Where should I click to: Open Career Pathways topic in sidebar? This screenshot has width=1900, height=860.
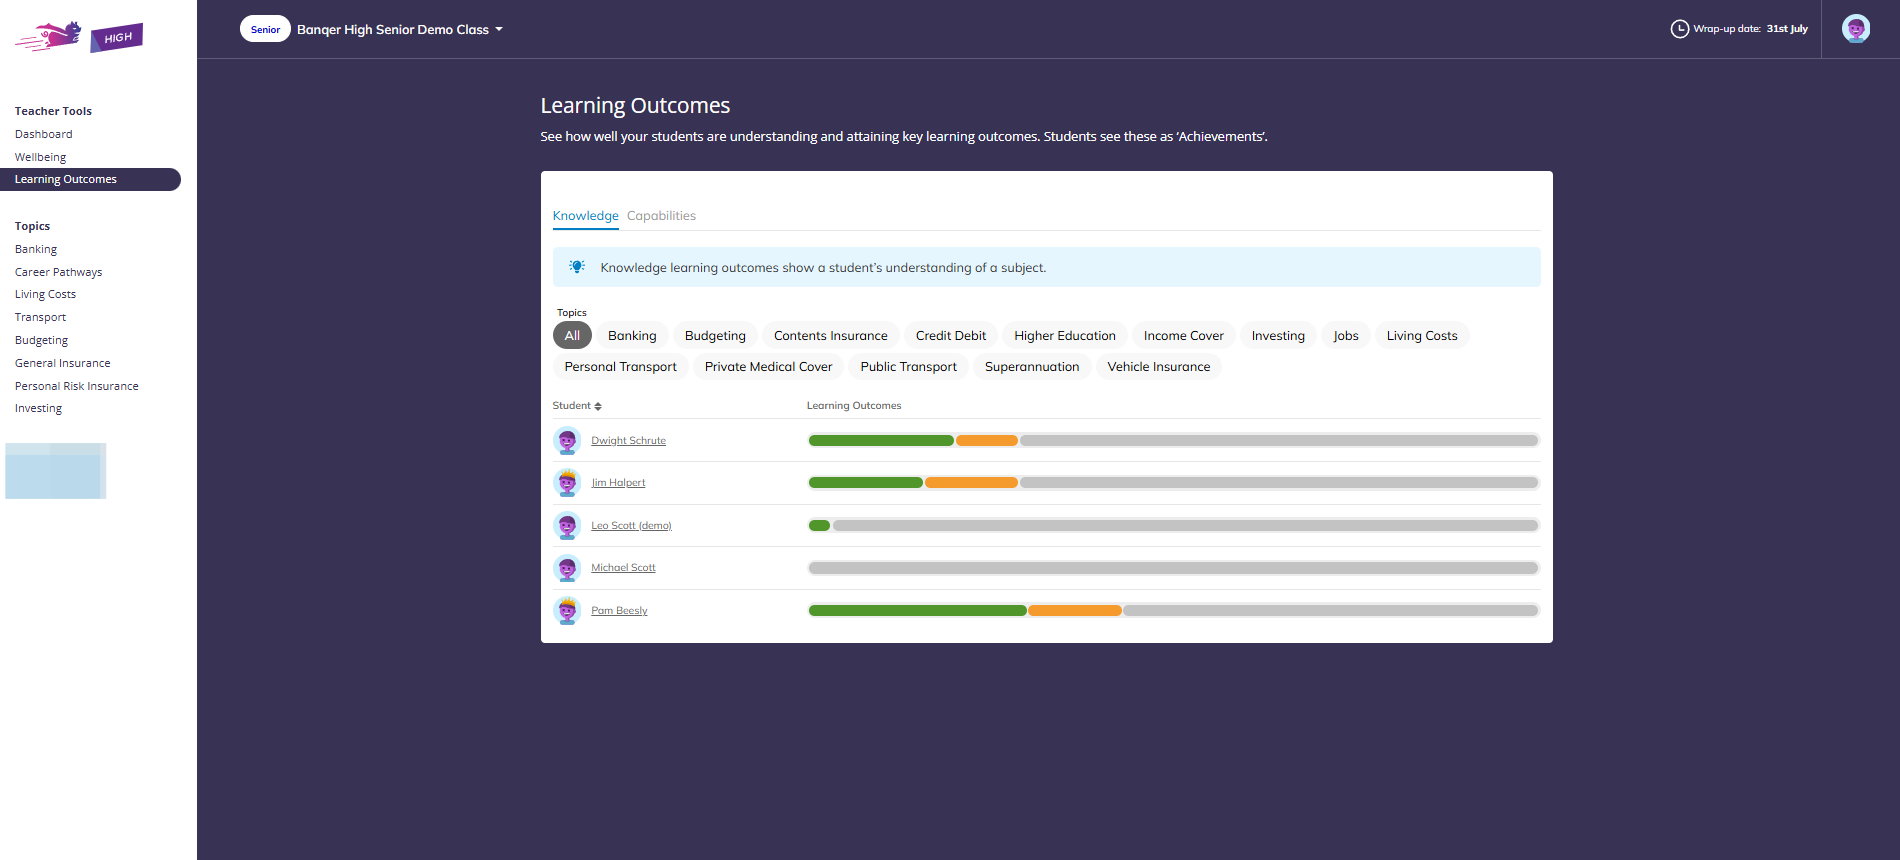point(59,272)
